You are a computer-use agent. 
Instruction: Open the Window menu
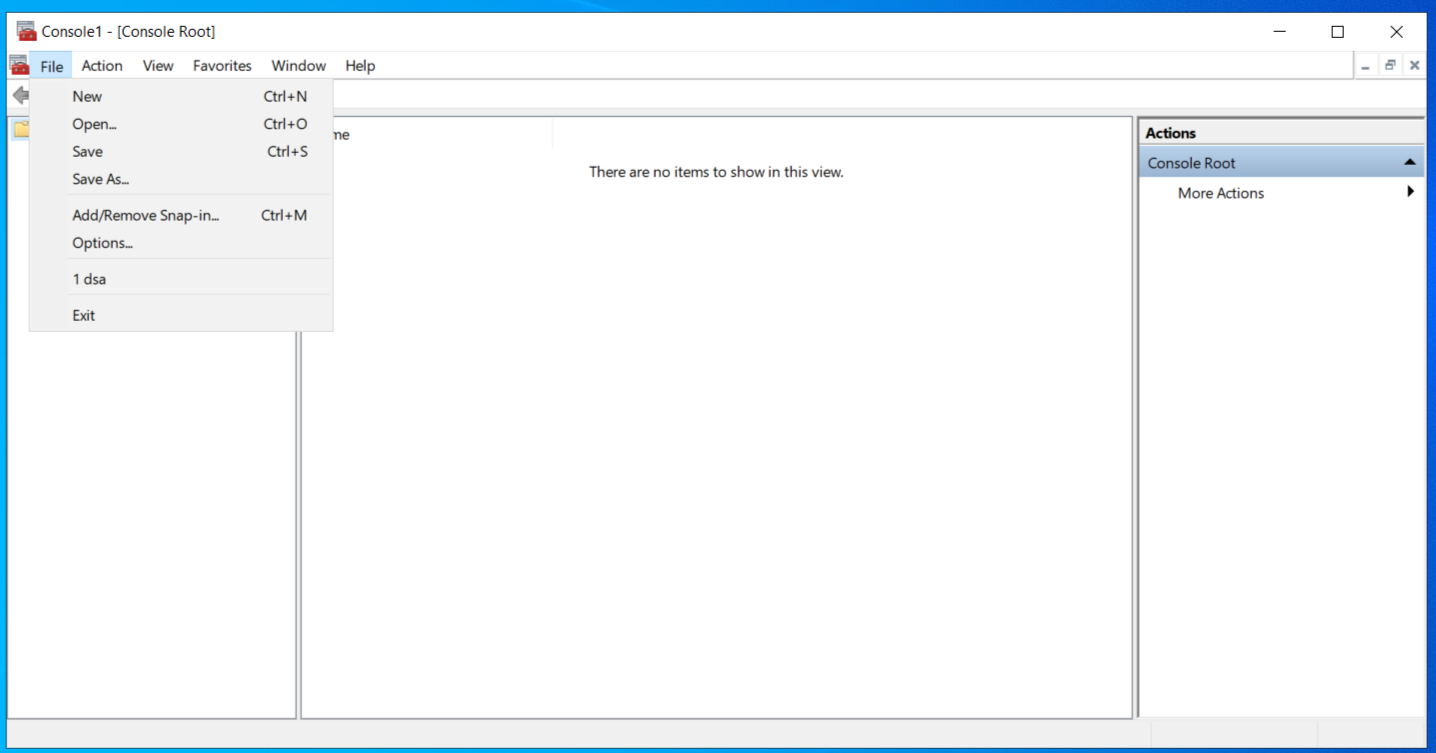coord(298,65)
